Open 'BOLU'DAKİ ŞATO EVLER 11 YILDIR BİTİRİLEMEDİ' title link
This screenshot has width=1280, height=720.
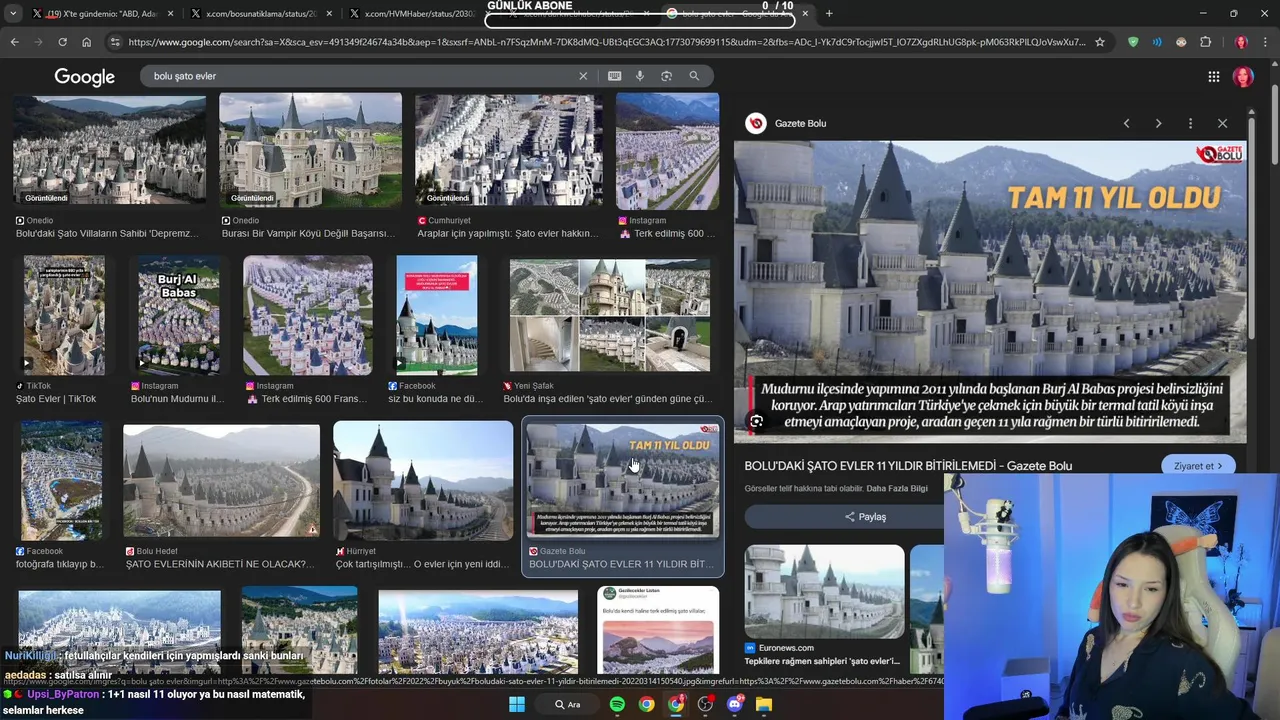[908, 466]
